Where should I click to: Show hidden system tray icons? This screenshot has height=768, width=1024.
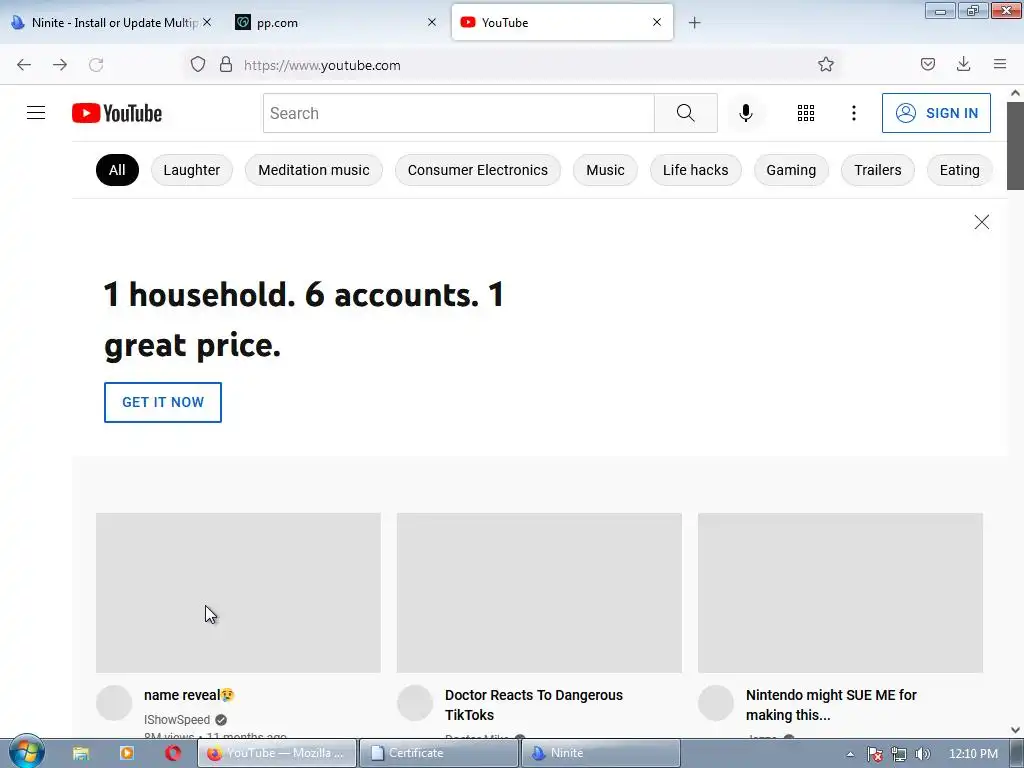click(850, 754)
